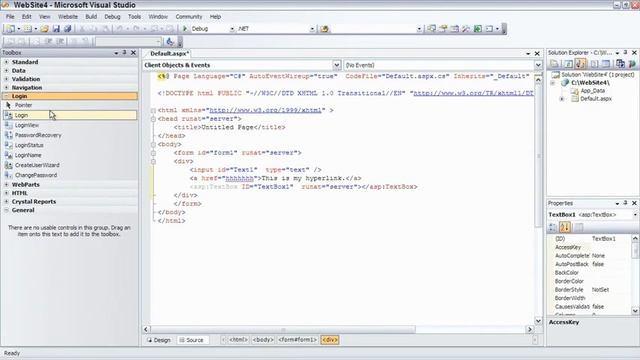Screen dimensions: 640x360
Task: Select the App_Data folder in Solution Explorer
Action: [592, 91]
